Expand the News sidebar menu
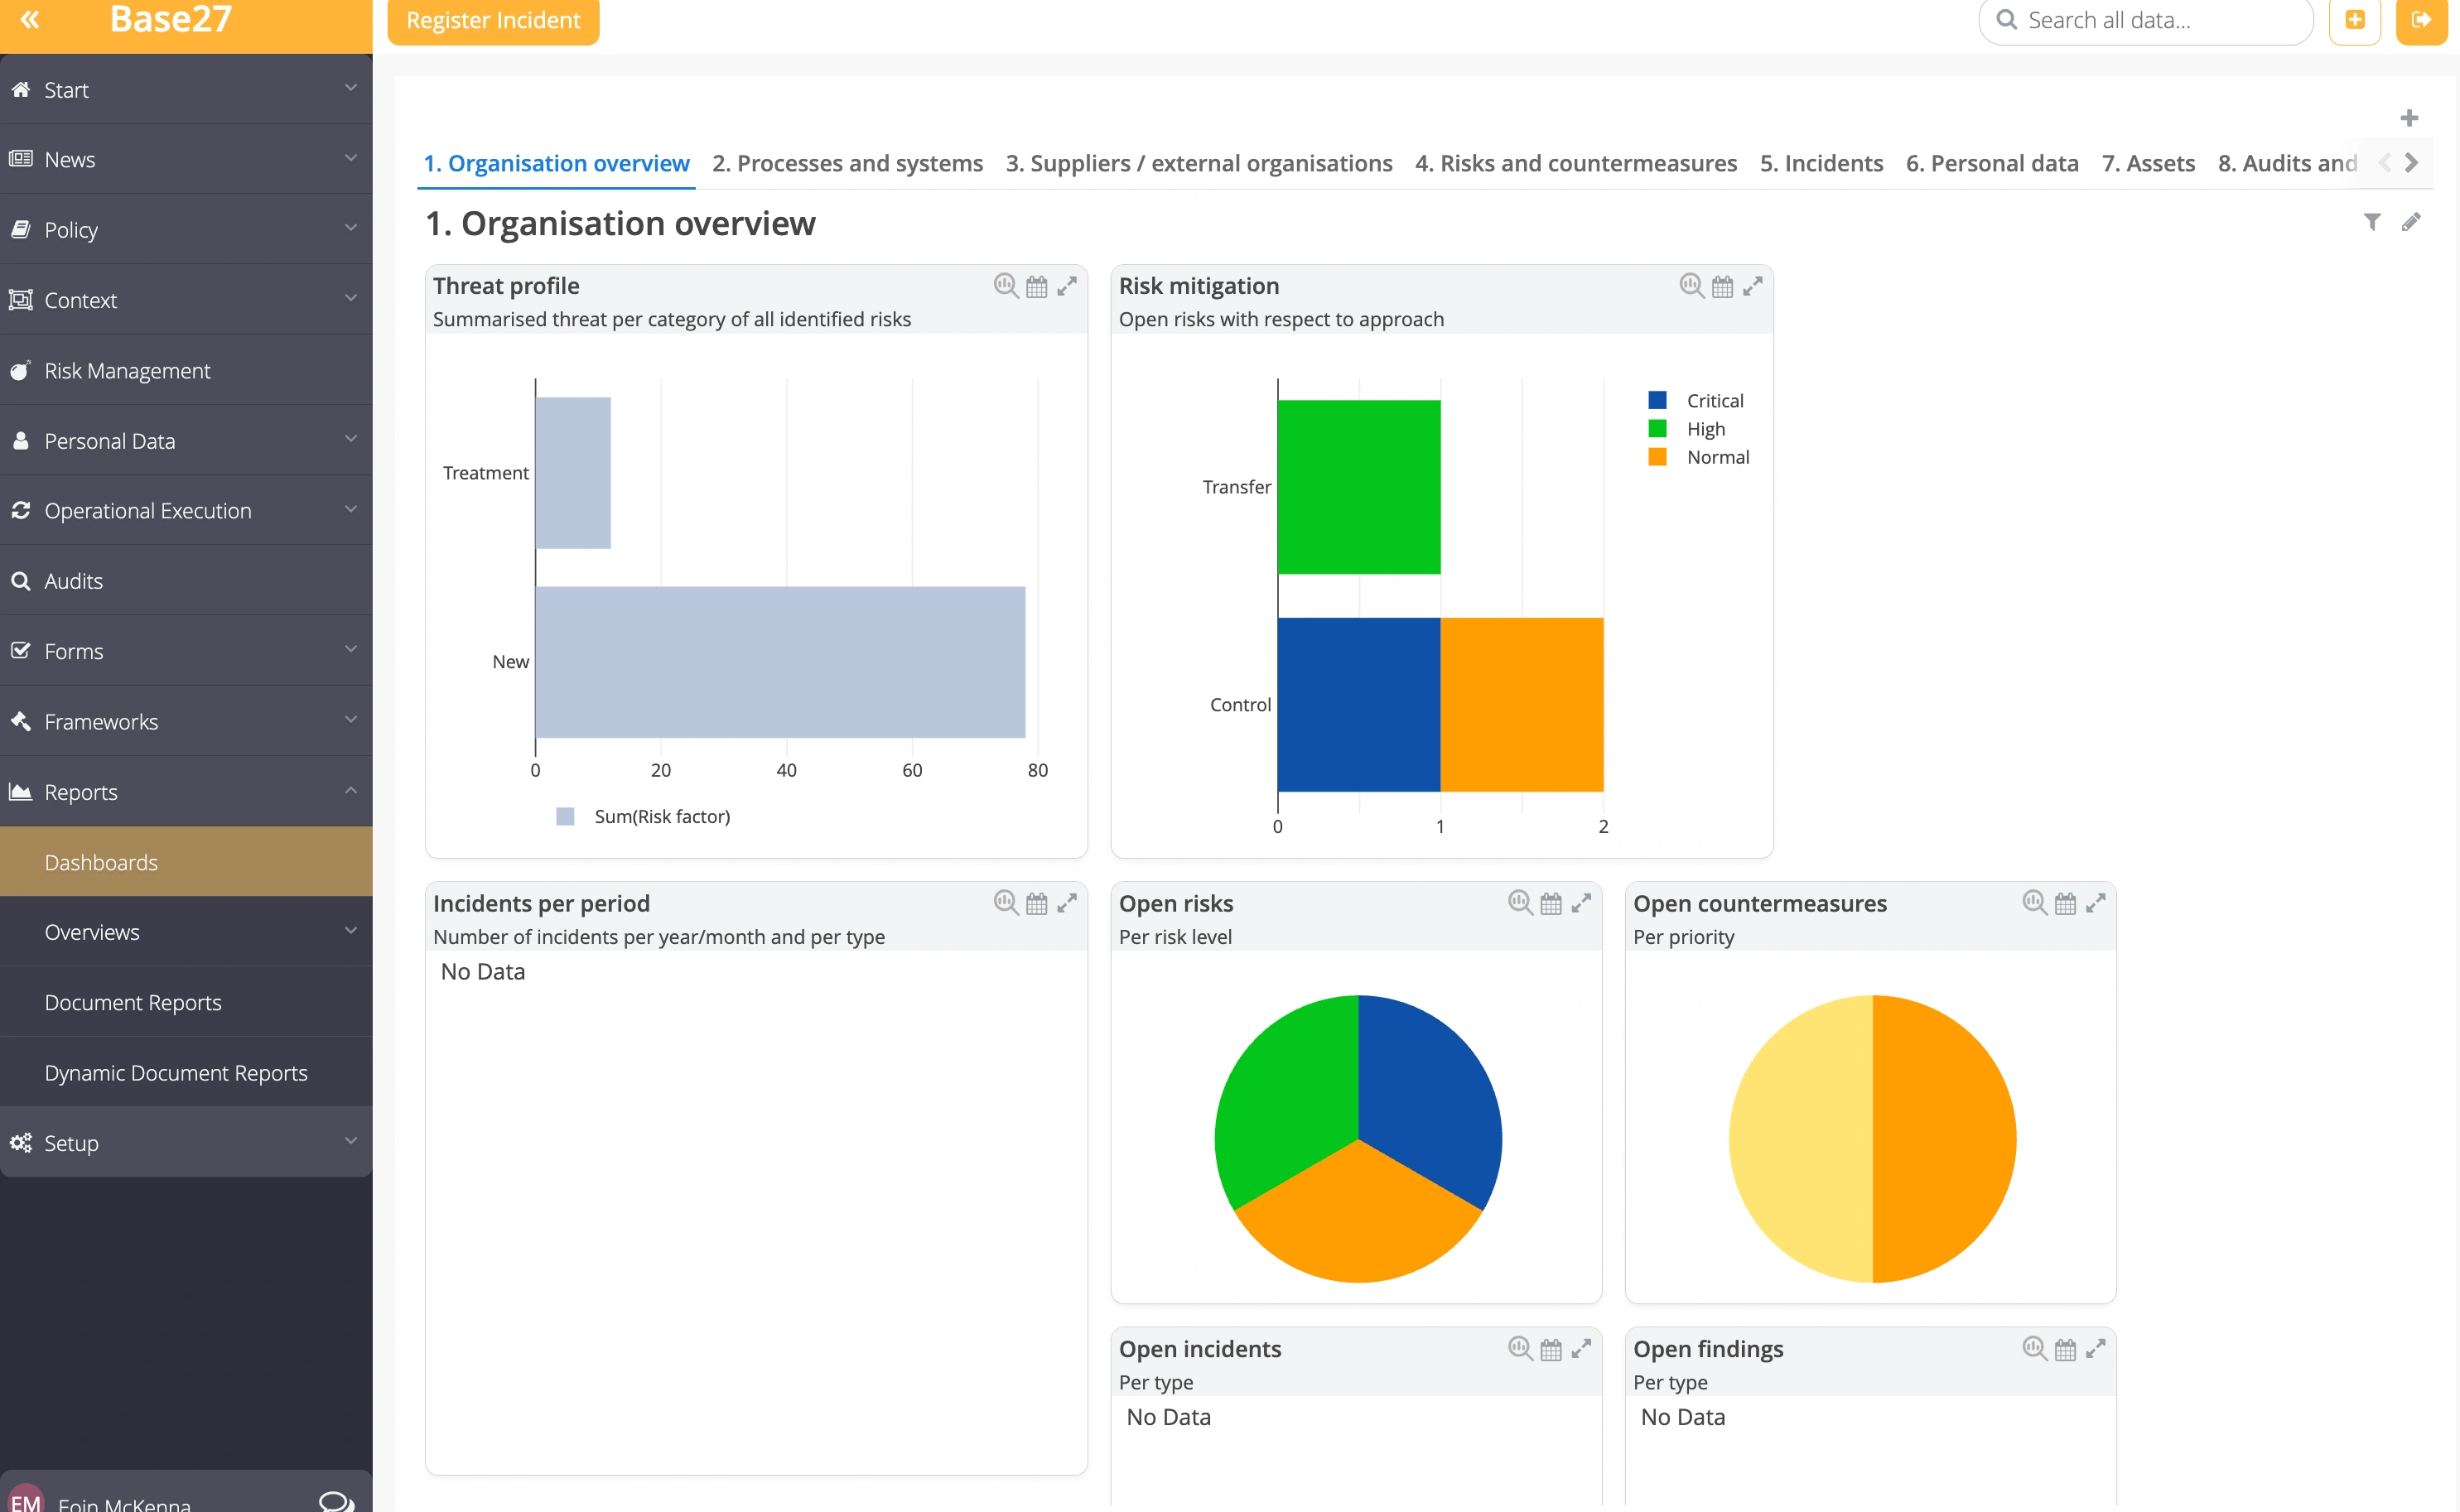 186,160
